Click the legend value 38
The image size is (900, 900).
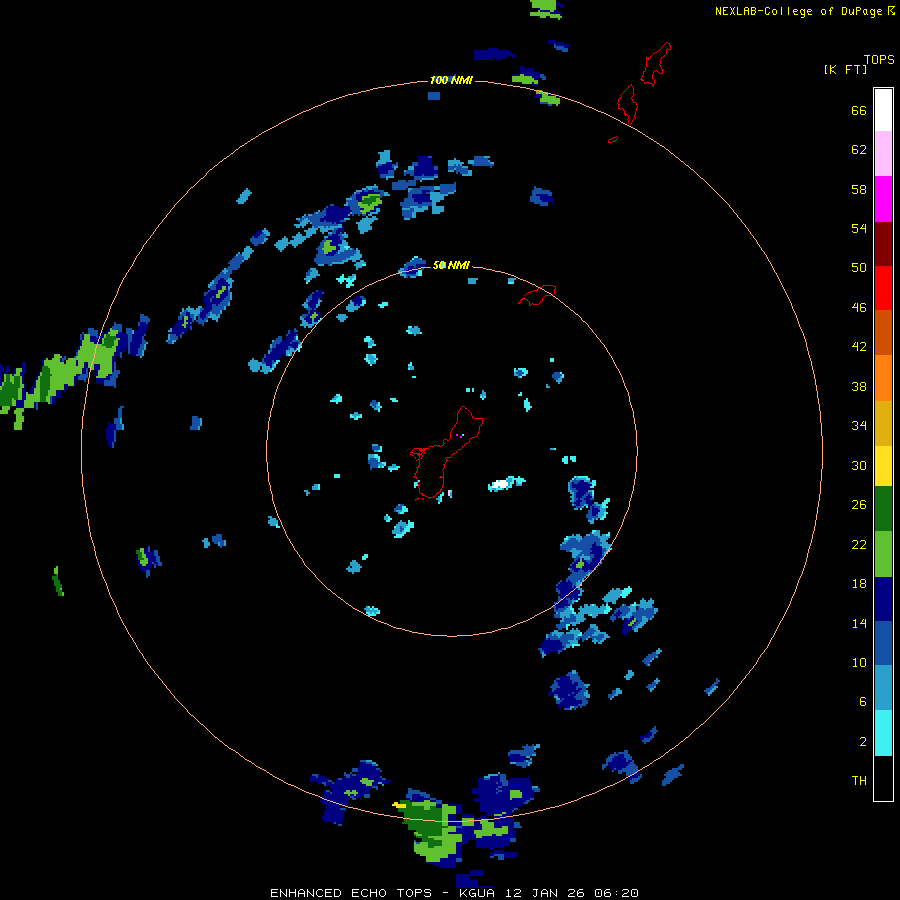(x=859, y=387)
